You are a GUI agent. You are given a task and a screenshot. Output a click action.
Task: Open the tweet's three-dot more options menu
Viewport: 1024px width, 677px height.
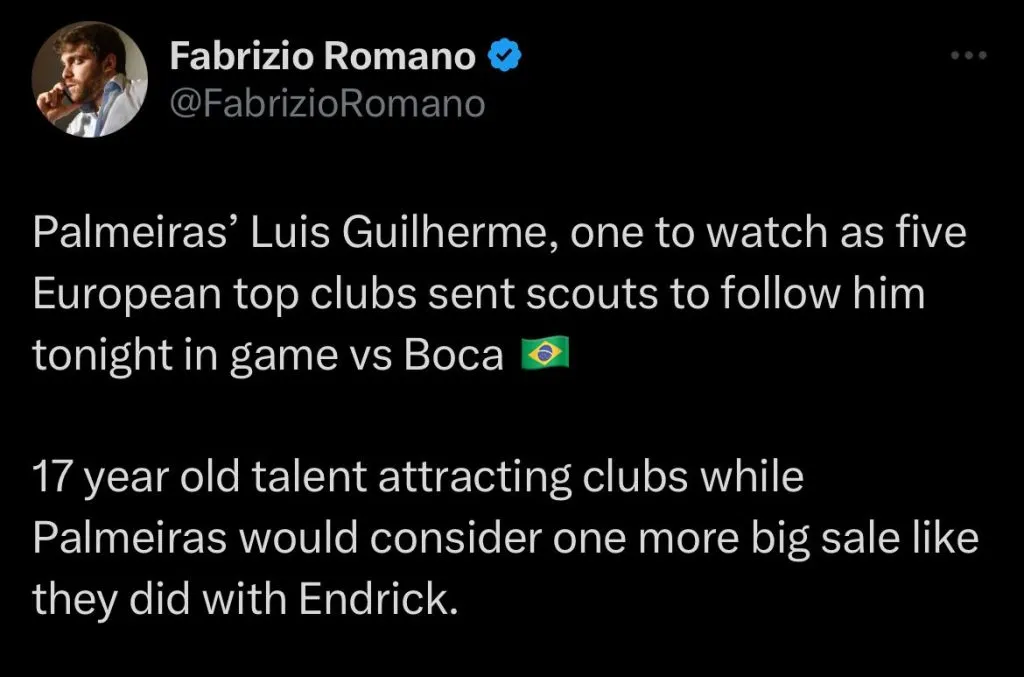click(x=967, y=58)
